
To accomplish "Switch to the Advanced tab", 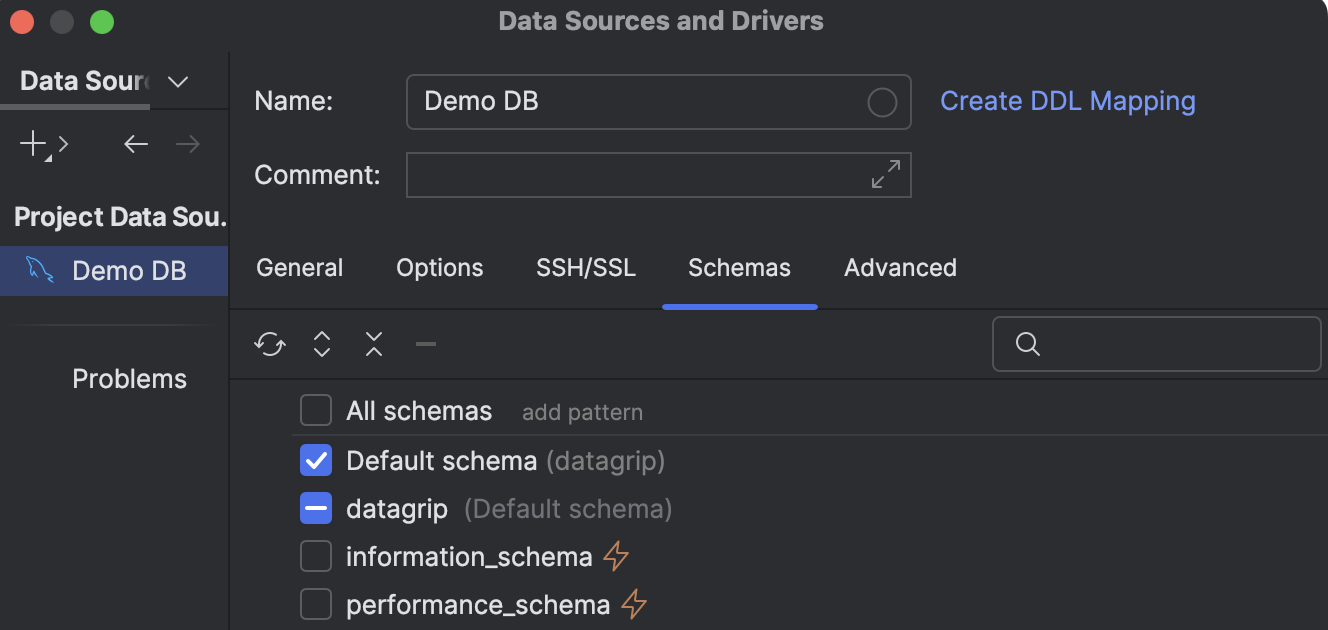I will [899, 267].
